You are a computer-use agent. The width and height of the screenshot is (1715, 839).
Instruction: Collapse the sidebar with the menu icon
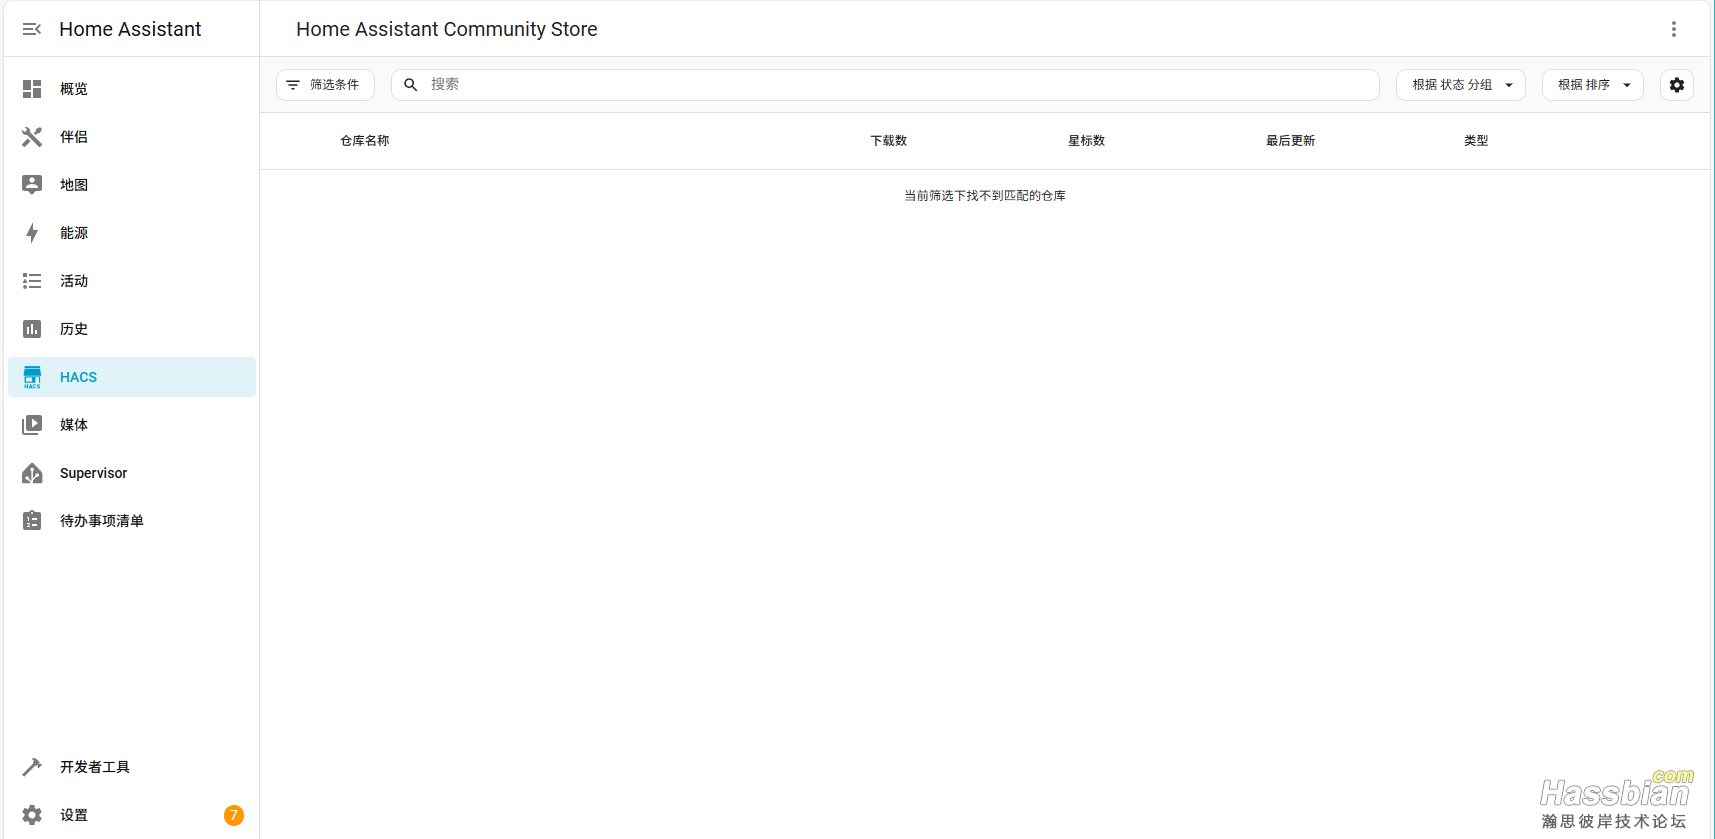[32, 29]
